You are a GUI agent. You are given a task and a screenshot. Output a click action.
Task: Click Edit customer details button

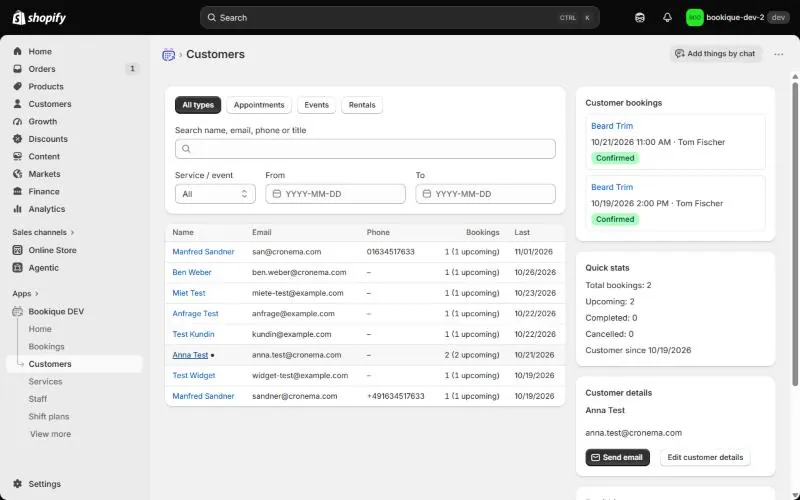coord(705,458)
